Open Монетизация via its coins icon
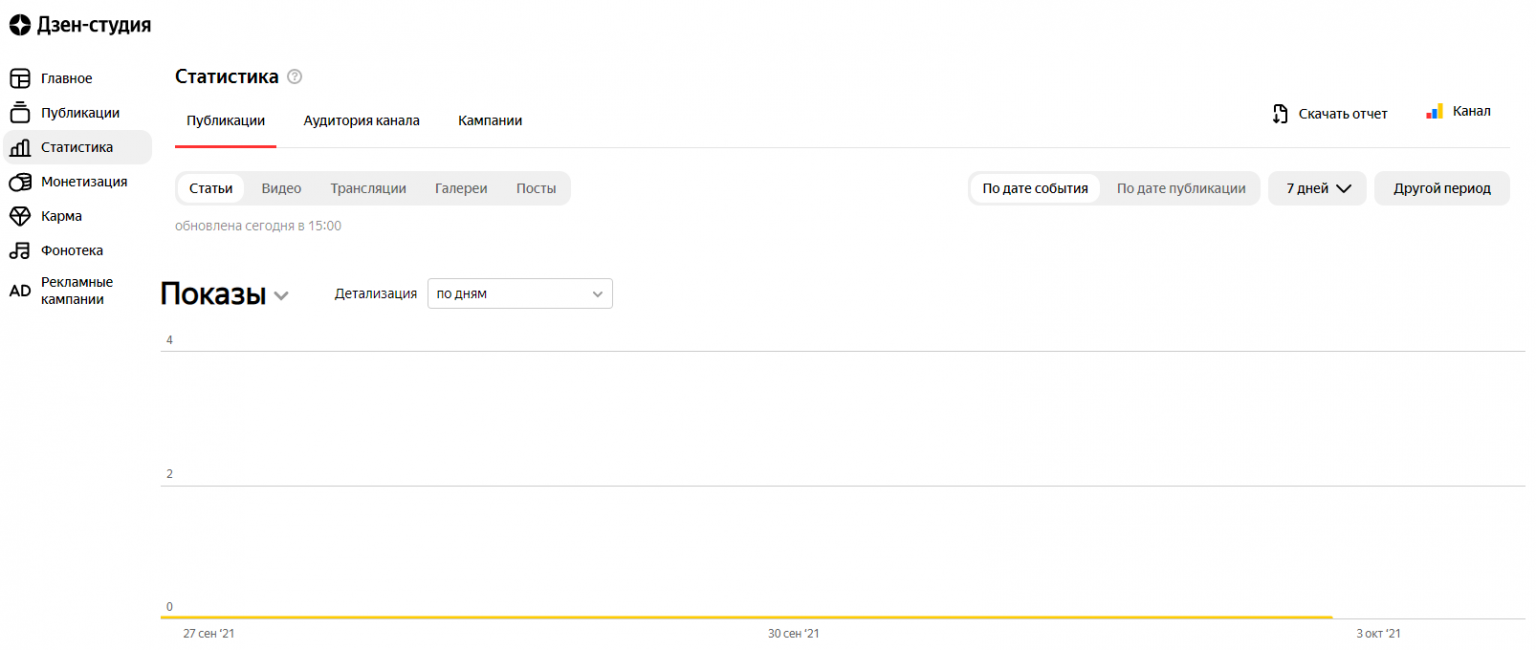This screenshot has height=650, width=1536. click(x=20, y=182)
